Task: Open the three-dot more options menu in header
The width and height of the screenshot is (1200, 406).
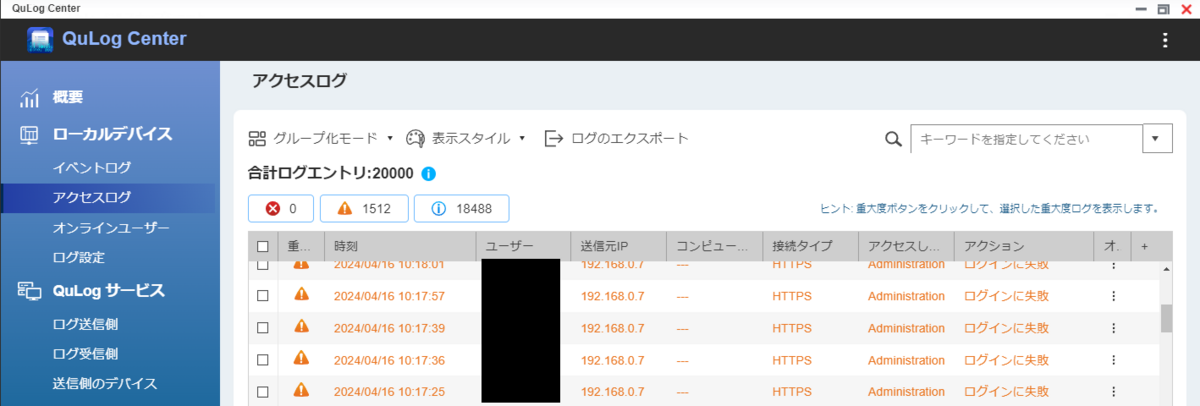Action: (1164, 40)
